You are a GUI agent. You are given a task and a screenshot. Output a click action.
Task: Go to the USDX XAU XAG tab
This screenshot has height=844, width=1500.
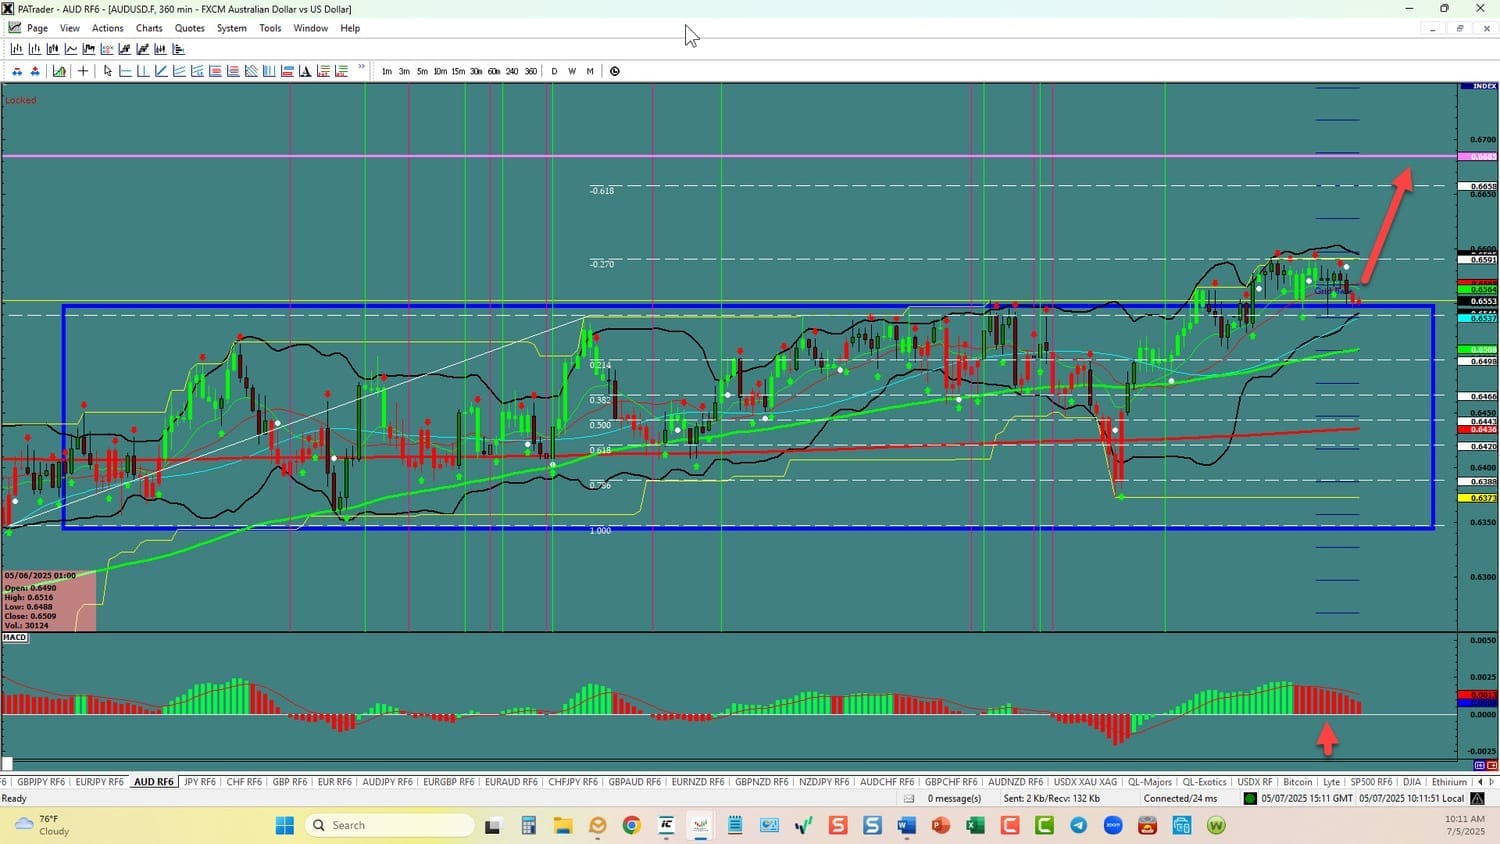[1085, 782]
